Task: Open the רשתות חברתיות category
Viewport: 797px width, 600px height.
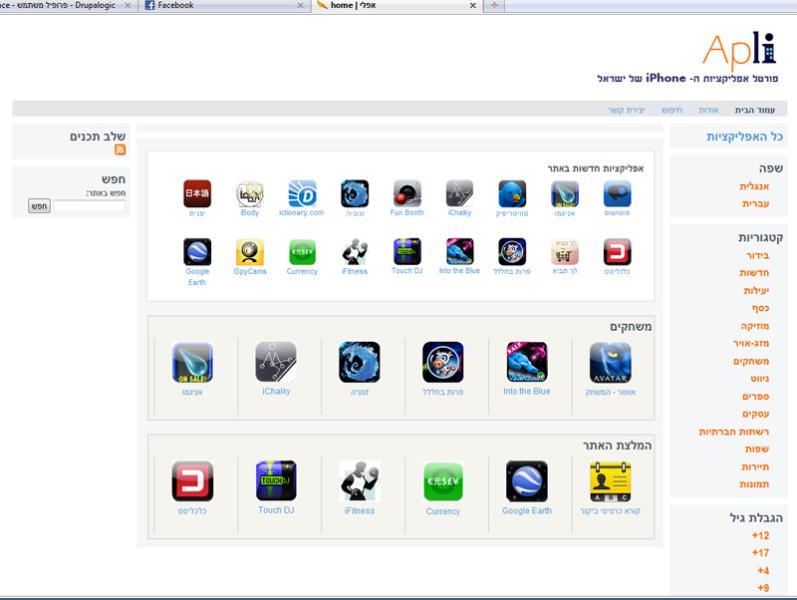Action: [x=734, y=431]
